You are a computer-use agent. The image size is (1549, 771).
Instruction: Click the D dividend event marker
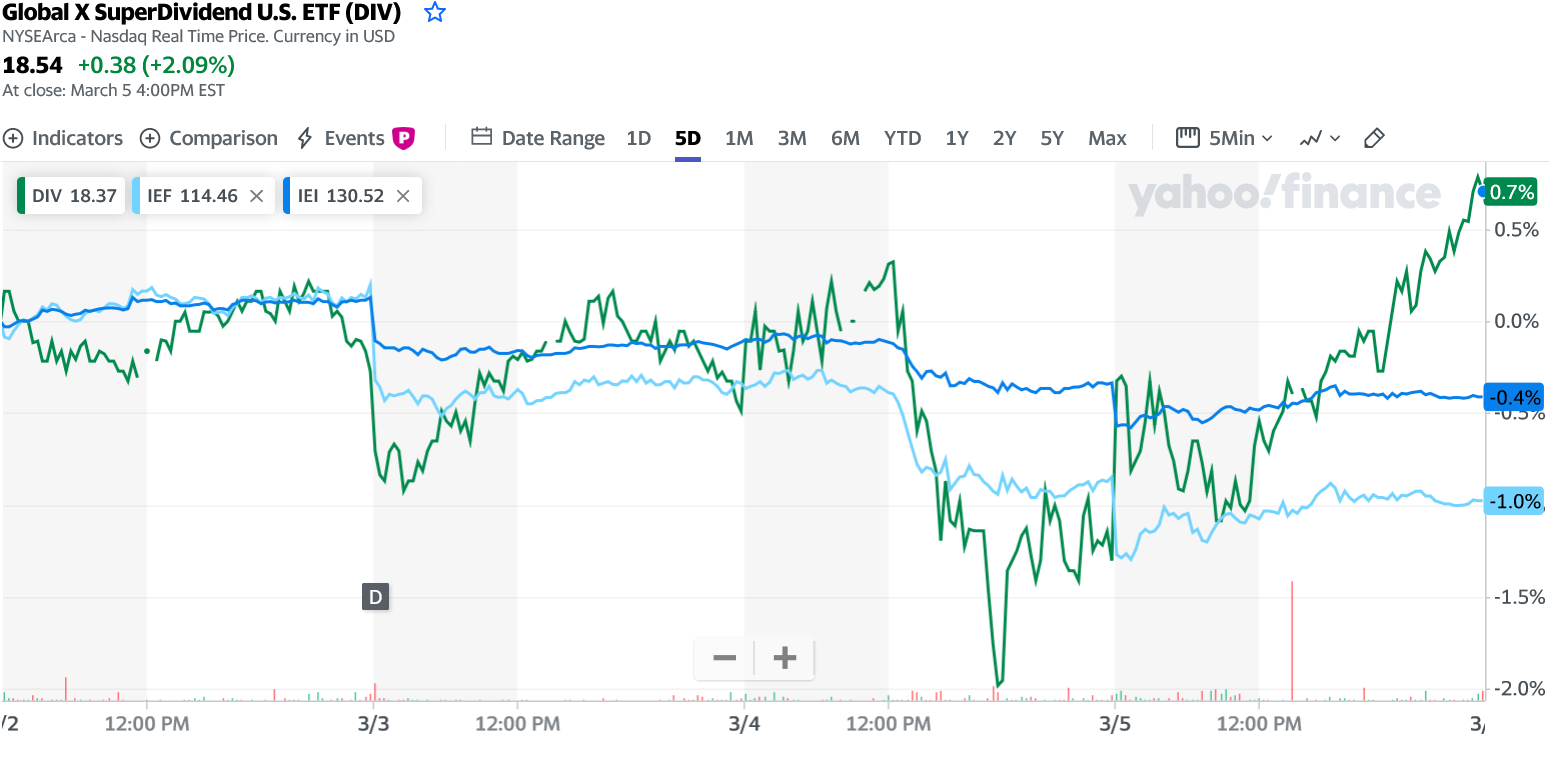click(375, 597)
